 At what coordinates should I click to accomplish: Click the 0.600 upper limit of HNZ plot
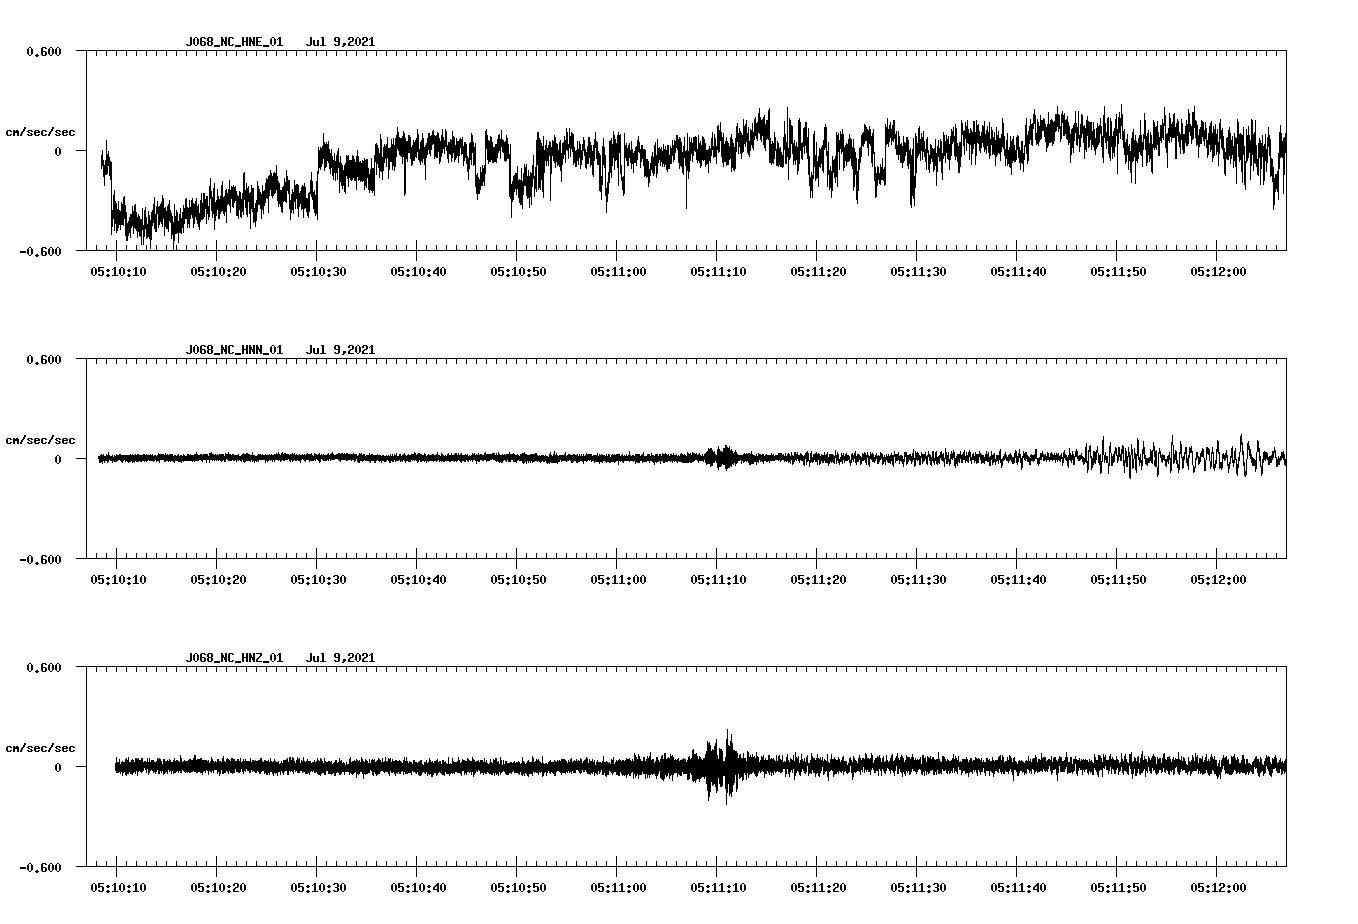44,667
